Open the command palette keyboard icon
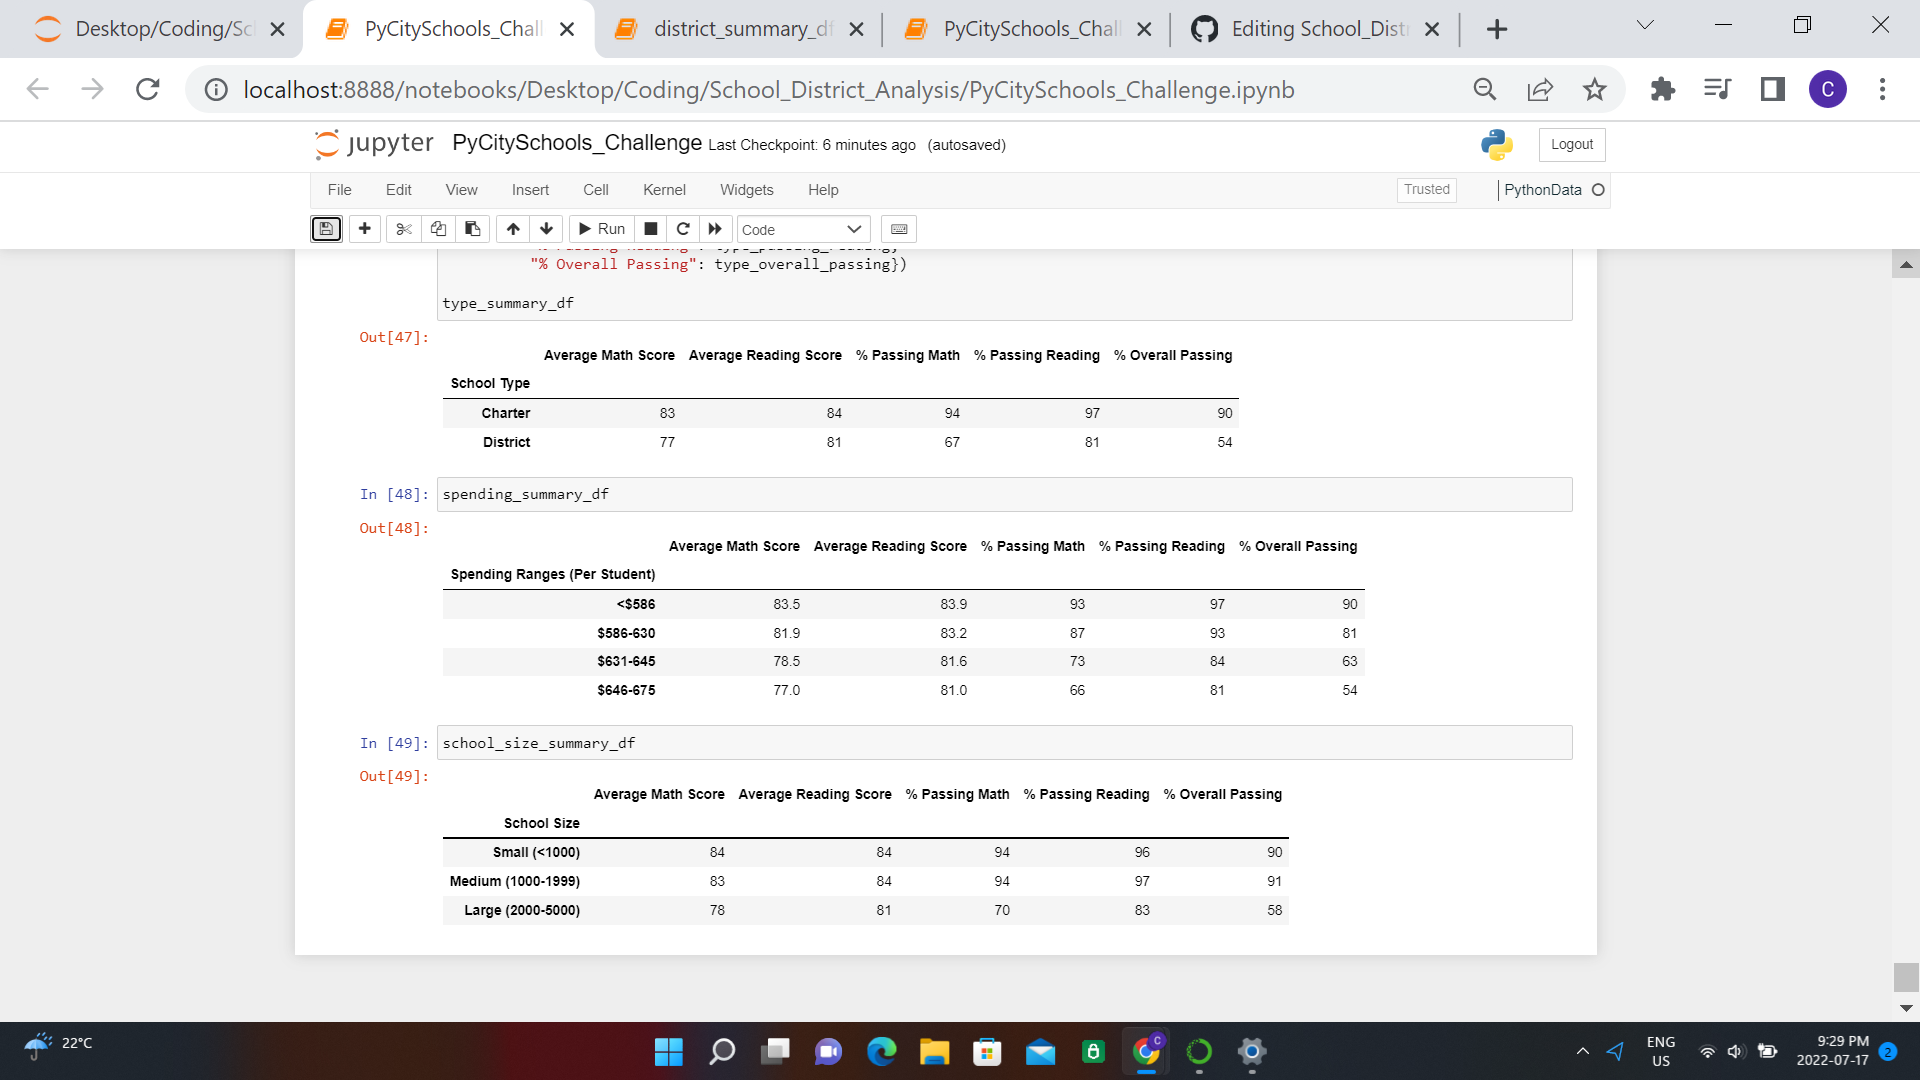Viewport: 1920px width, 1080px height. (898, 229)
